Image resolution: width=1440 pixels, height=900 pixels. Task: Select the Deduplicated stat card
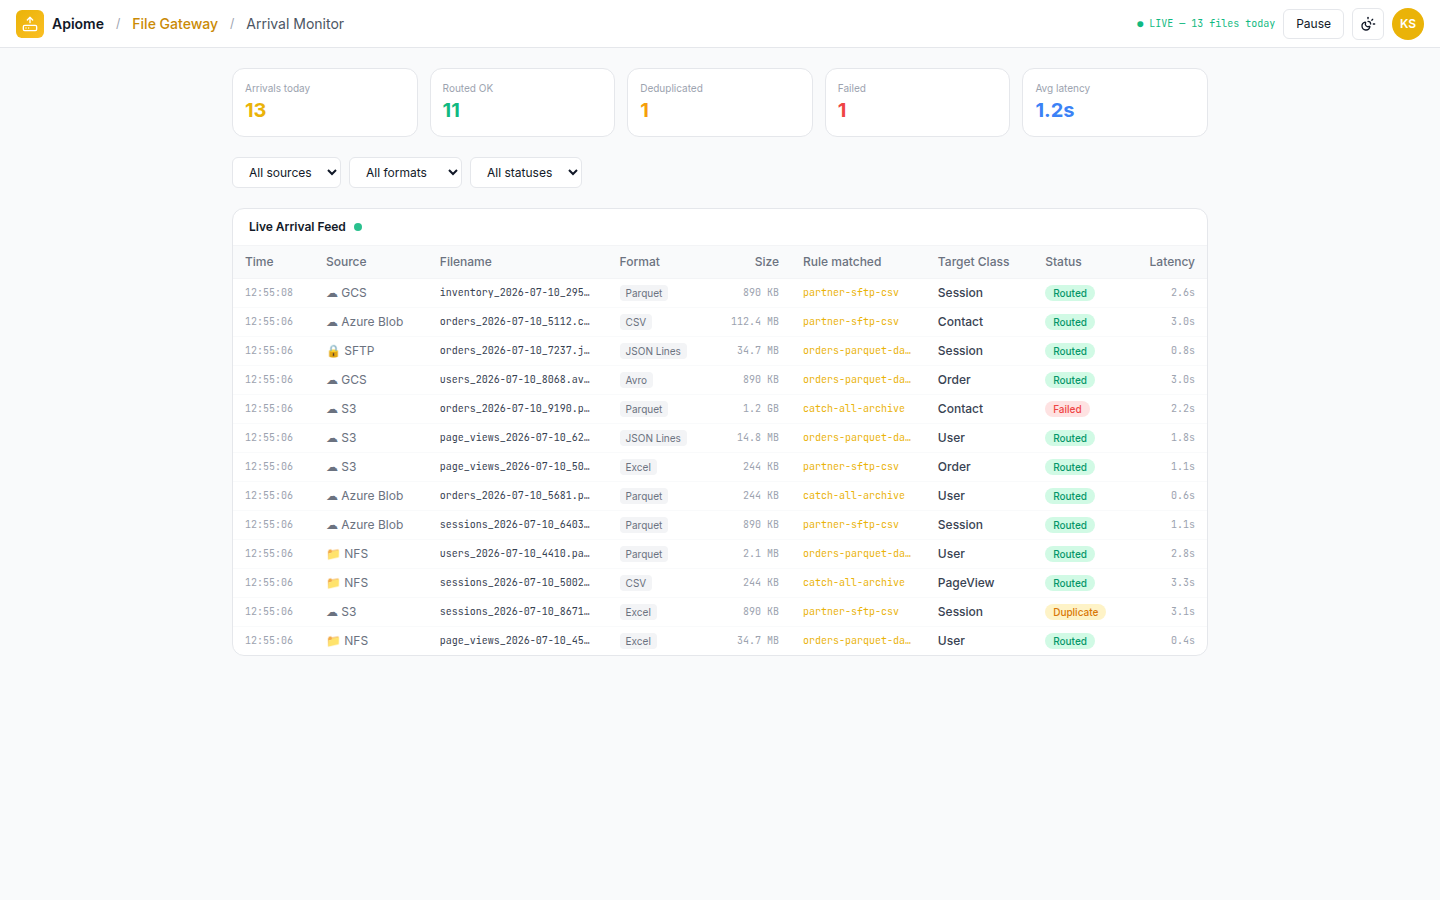click(x=720, y=102)
